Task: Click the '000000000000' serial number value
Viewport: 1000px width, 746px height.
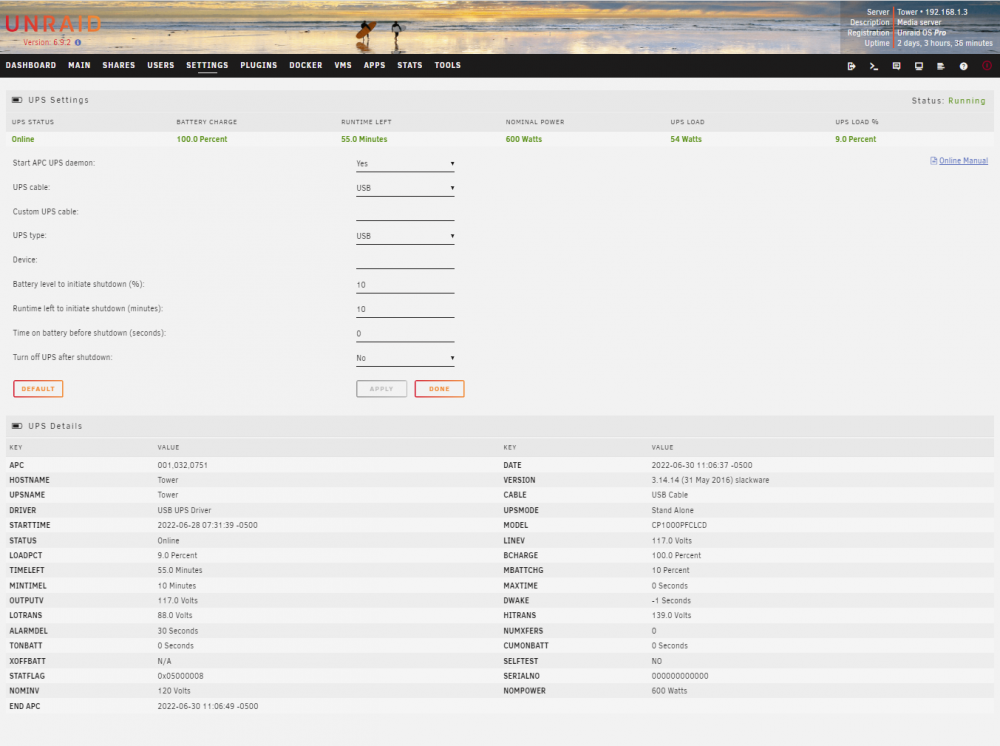Action: [680, 676]
